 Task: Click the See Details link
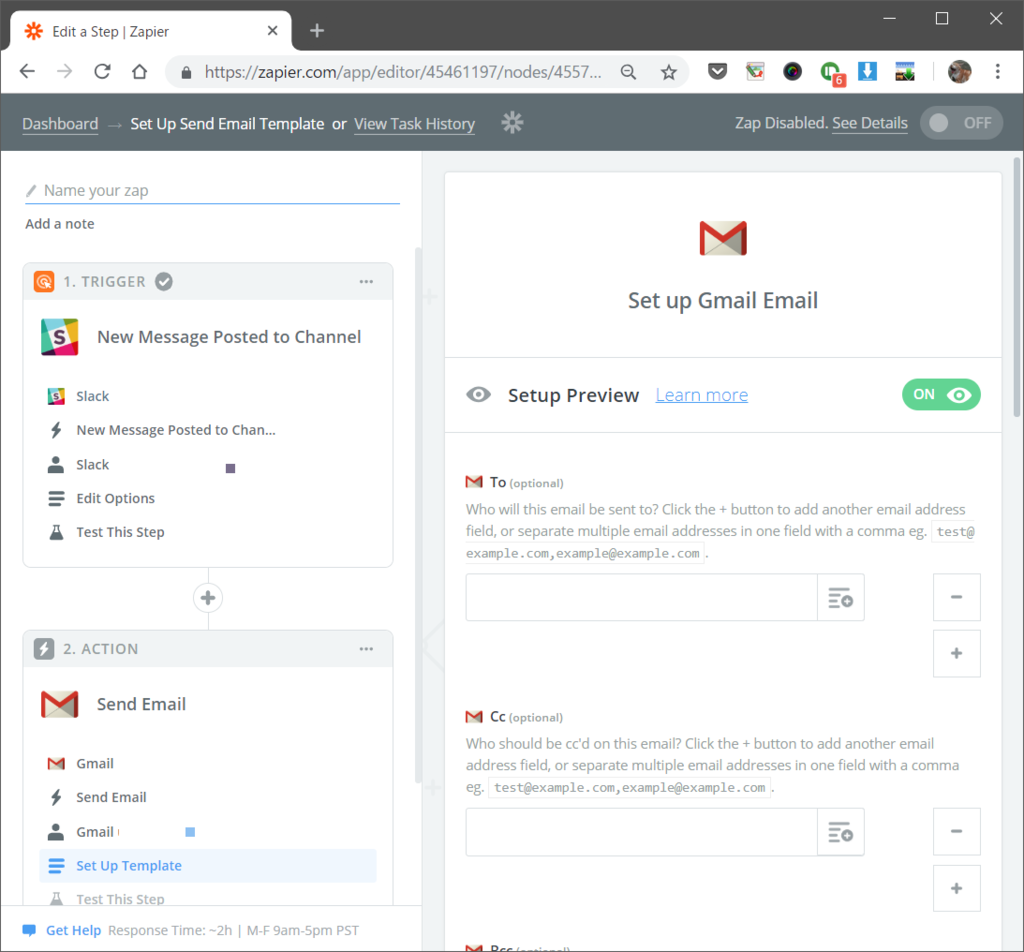click(x=869, y=123)
